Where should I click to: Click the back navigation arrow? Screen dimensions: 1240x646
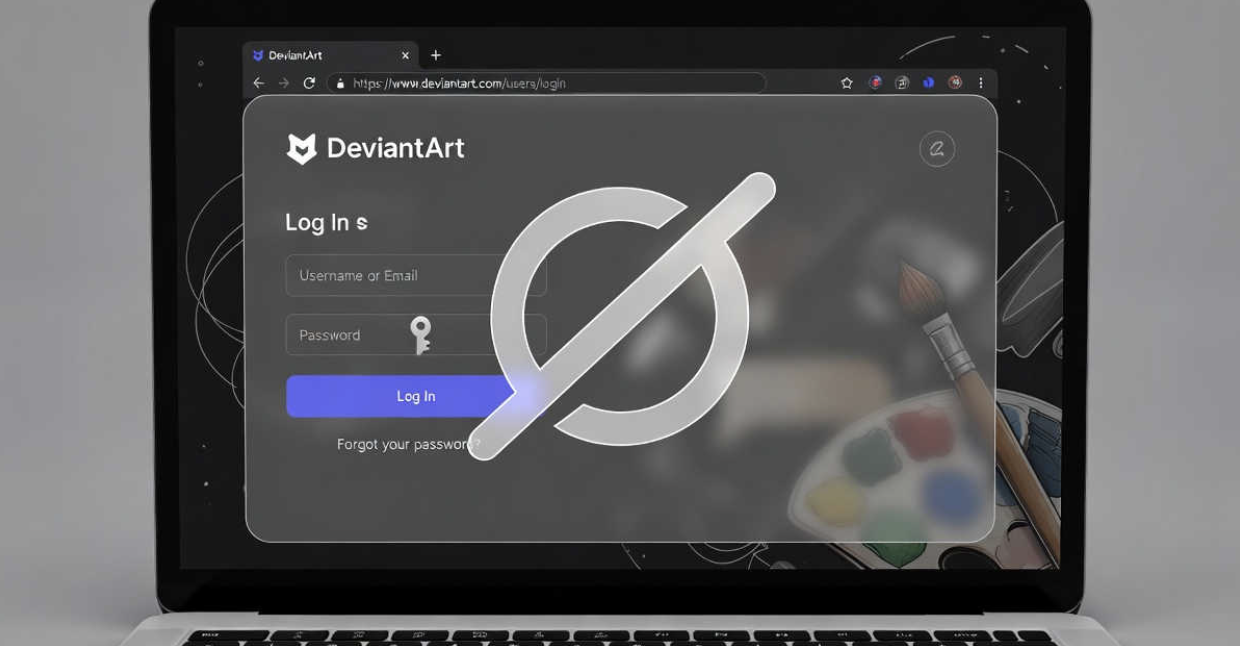pos(259,83)
